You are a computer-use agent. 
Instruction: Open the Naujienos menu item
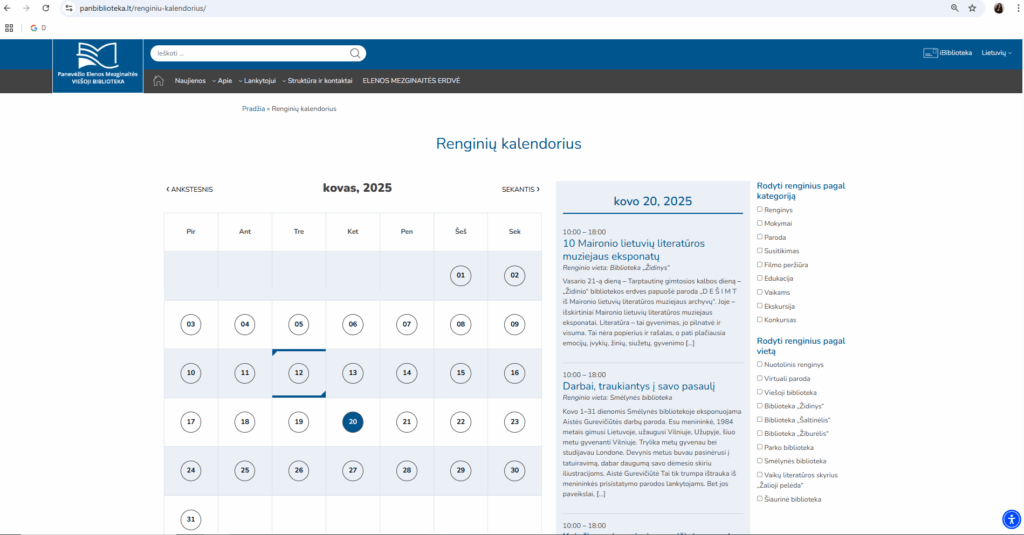[190, 81]
